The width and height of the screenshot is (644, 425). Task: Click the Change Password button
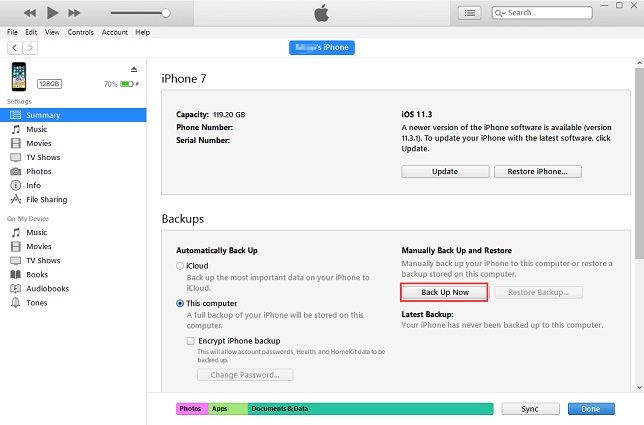(x=245, y=375)
